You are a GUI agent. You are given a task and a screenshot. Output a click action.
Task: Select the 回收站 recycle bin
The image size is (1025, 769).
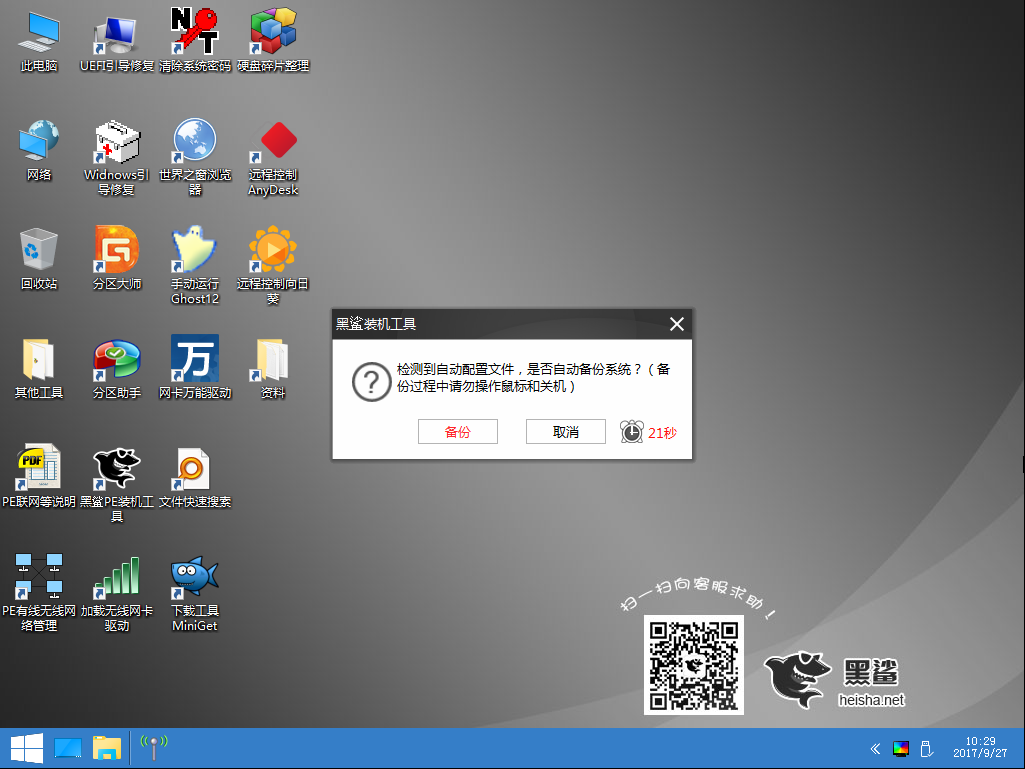[39, 250]
